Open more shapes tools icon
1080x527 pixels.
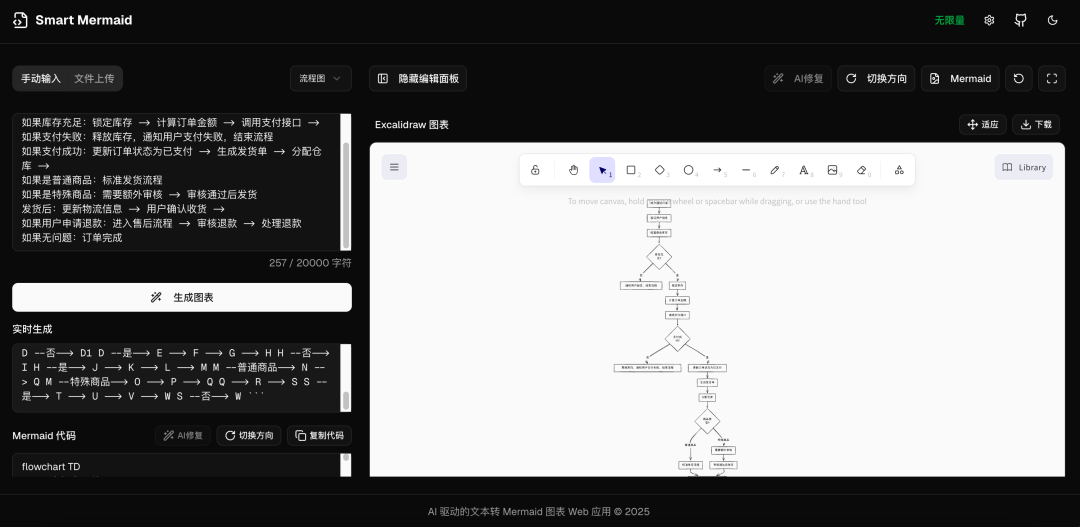click(899, 170)
